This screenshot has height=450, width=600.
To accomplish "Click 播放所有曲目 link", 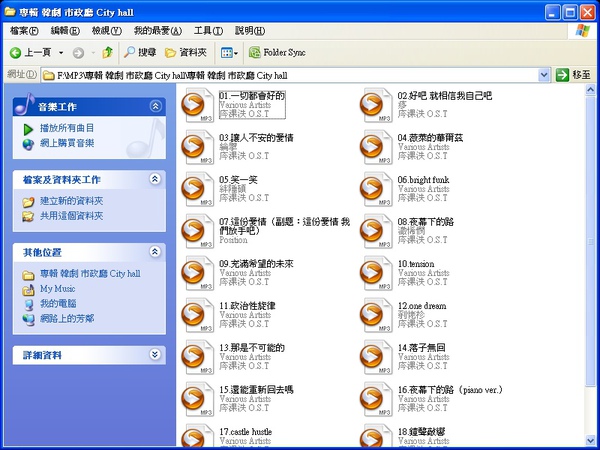I will (66, 128).
